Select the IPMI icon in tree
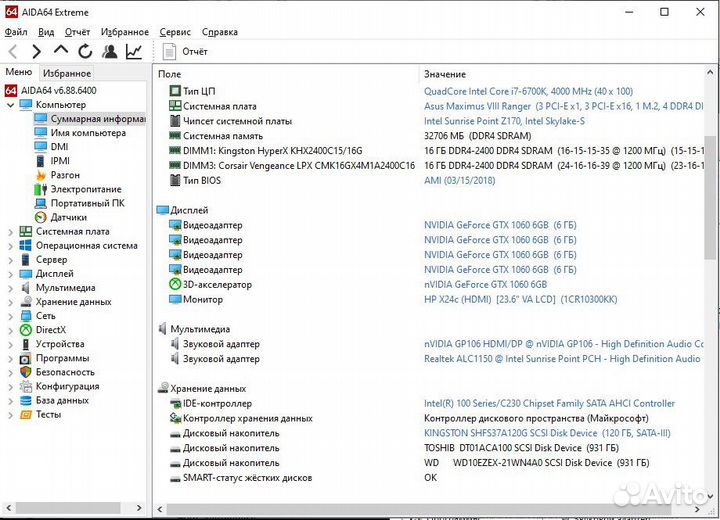720x520 pixels. pyautogui.click(x=41, y=161)
